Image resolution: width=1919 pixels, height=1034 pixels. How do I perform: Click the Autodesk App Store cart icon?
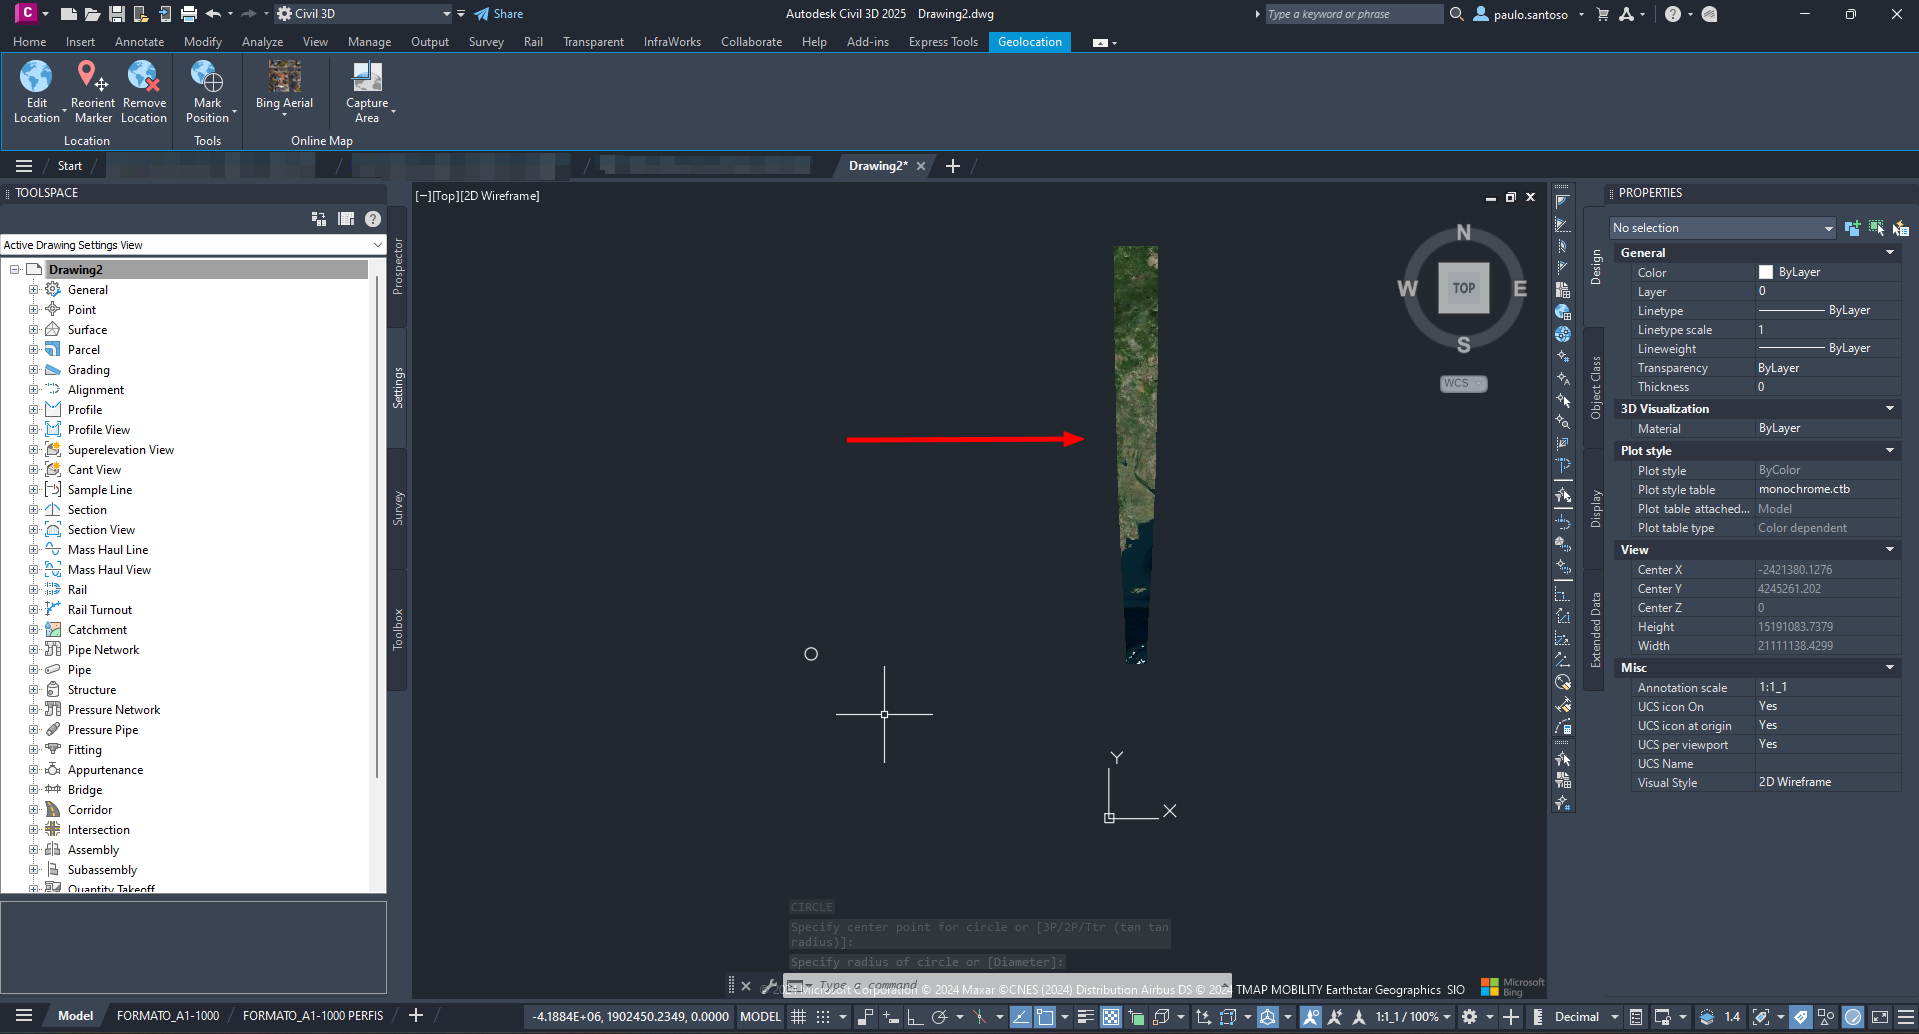[x=1603, y=14]
